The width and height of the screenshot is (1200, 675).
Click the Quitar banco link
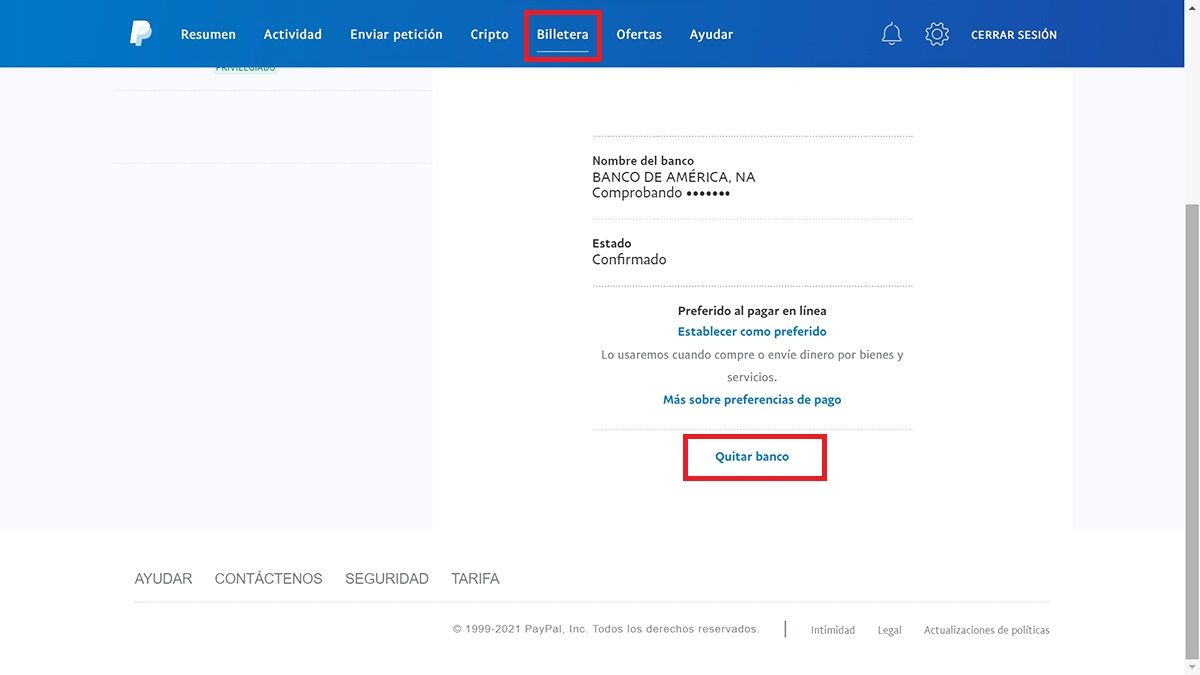point(752,456)
